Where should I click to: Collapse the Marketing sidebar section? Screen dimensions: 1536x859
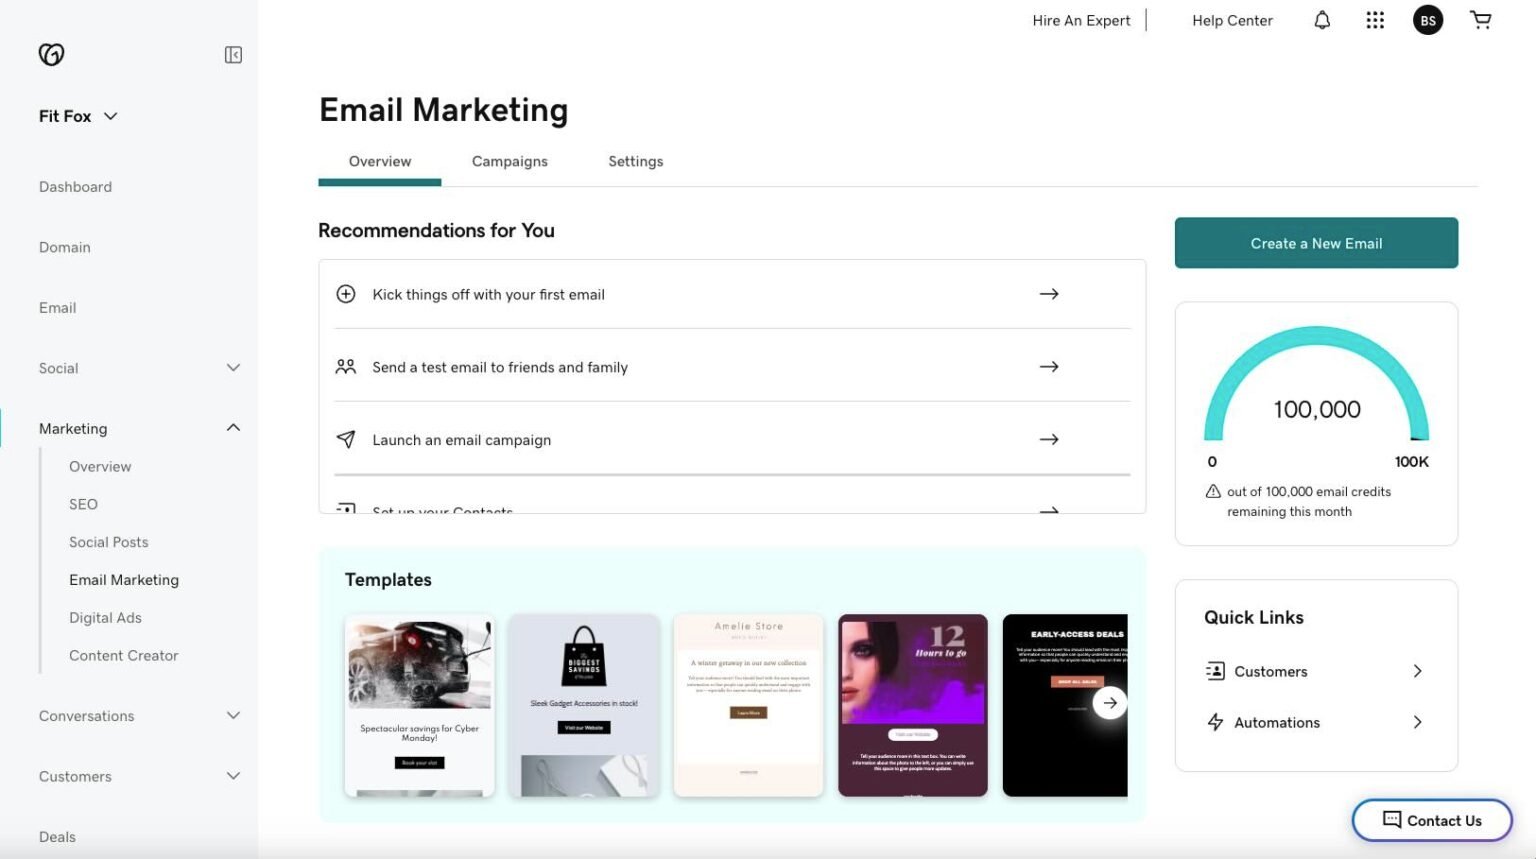coord(233,428)
